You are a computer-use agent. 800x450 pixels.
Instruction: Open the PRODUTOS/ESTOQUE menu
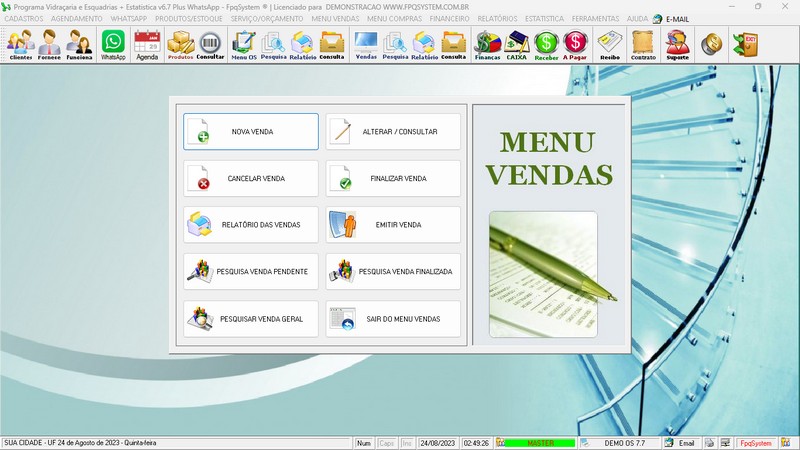189,19
